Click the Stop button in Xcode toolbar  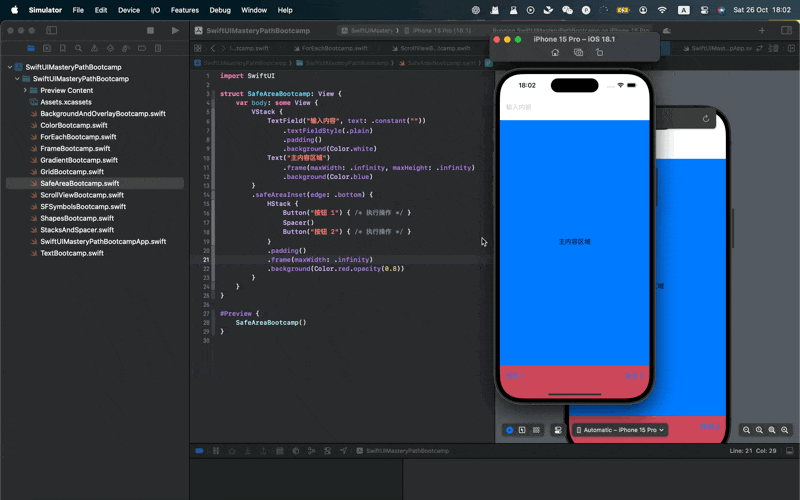pos(151,30)
